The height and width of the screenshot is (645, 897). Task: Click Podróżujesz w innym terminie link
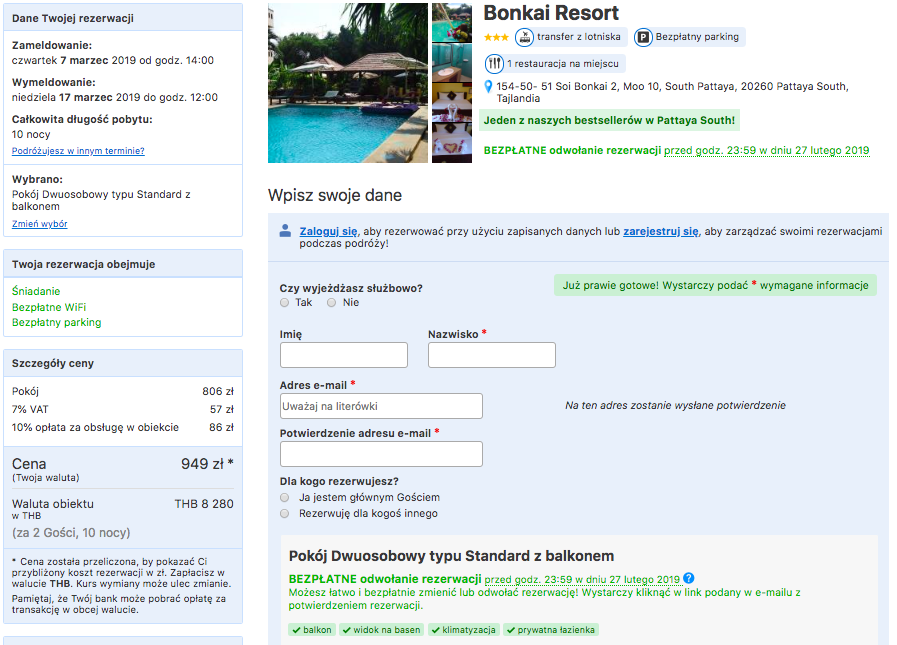tap(78, 151)
